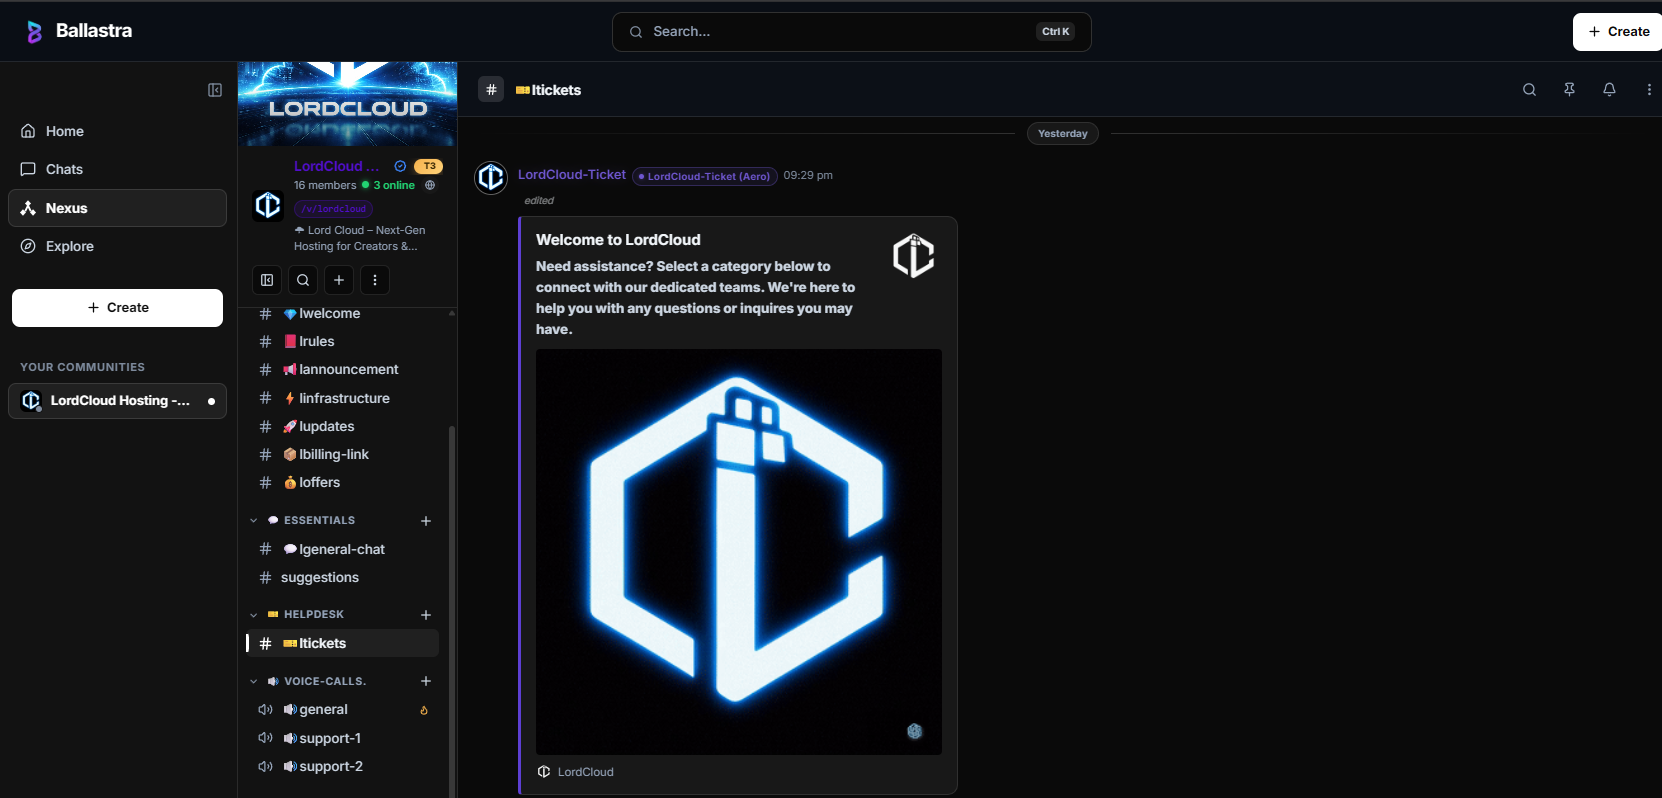Click the Create button in top bar
Image resolution: width=1662 pixels, height=798 pixels.
coord(1618,32)
